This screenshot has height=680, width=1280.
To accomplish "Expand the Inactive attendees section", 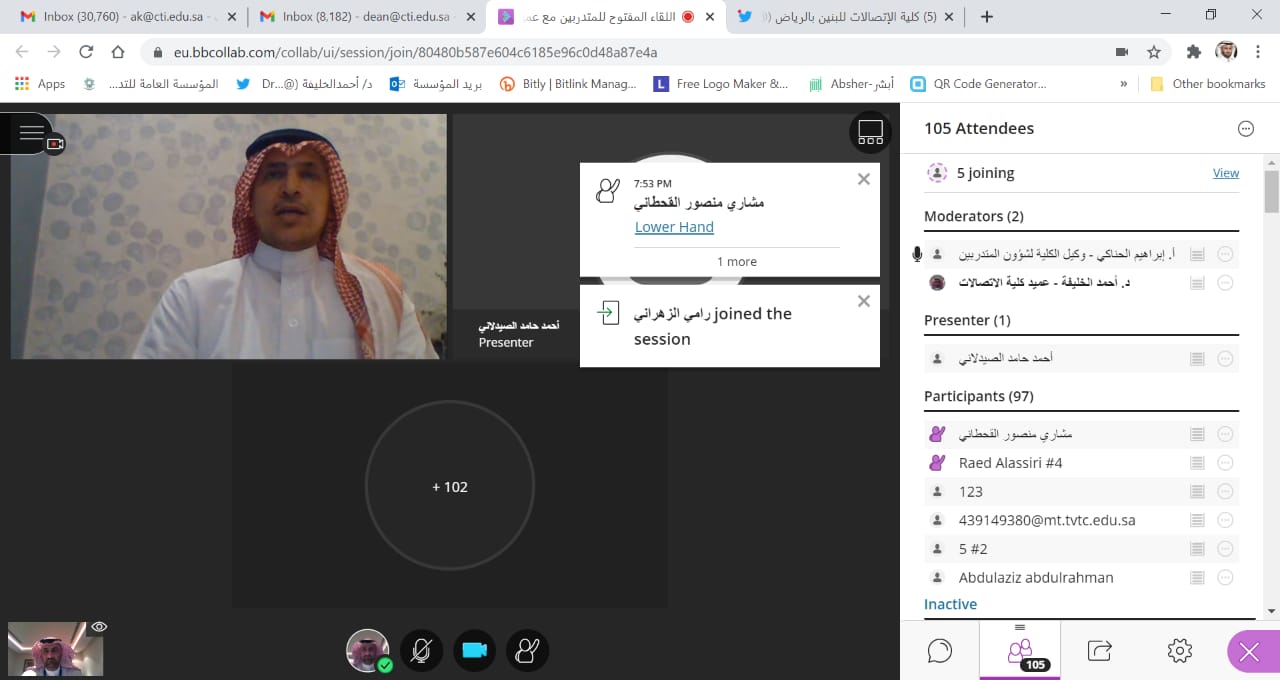I will [x=950, y=604].
